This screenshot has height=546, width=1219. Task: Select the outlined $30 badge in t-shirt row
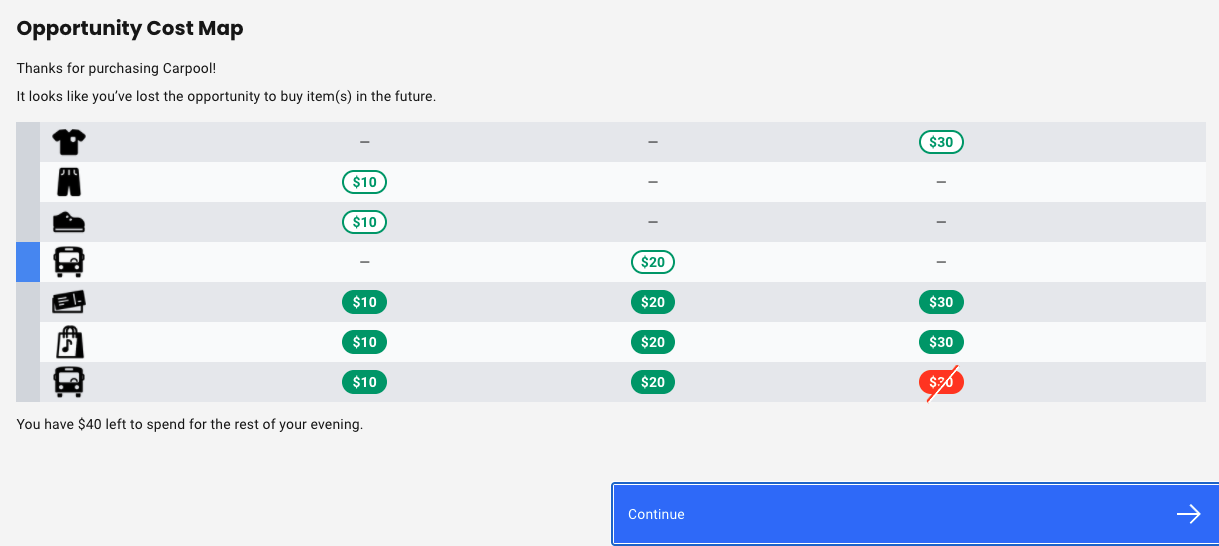coord(941,142)
